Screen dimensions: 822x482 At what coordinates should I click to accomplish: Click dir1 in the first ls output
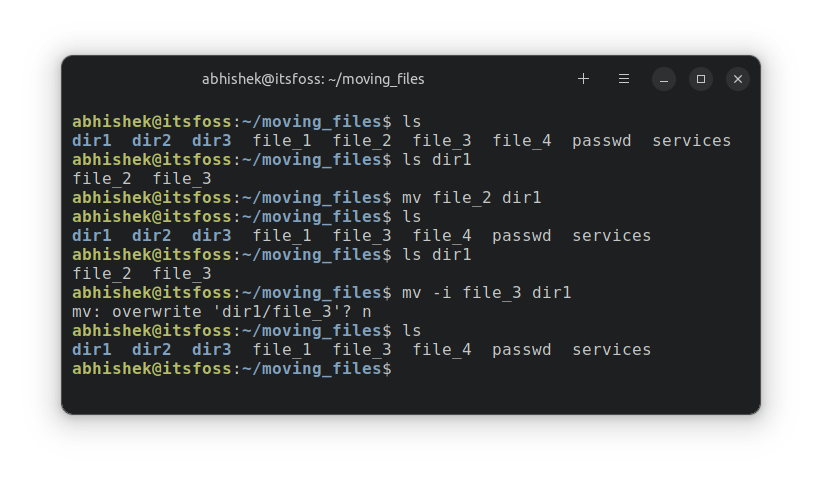[92, 141]
